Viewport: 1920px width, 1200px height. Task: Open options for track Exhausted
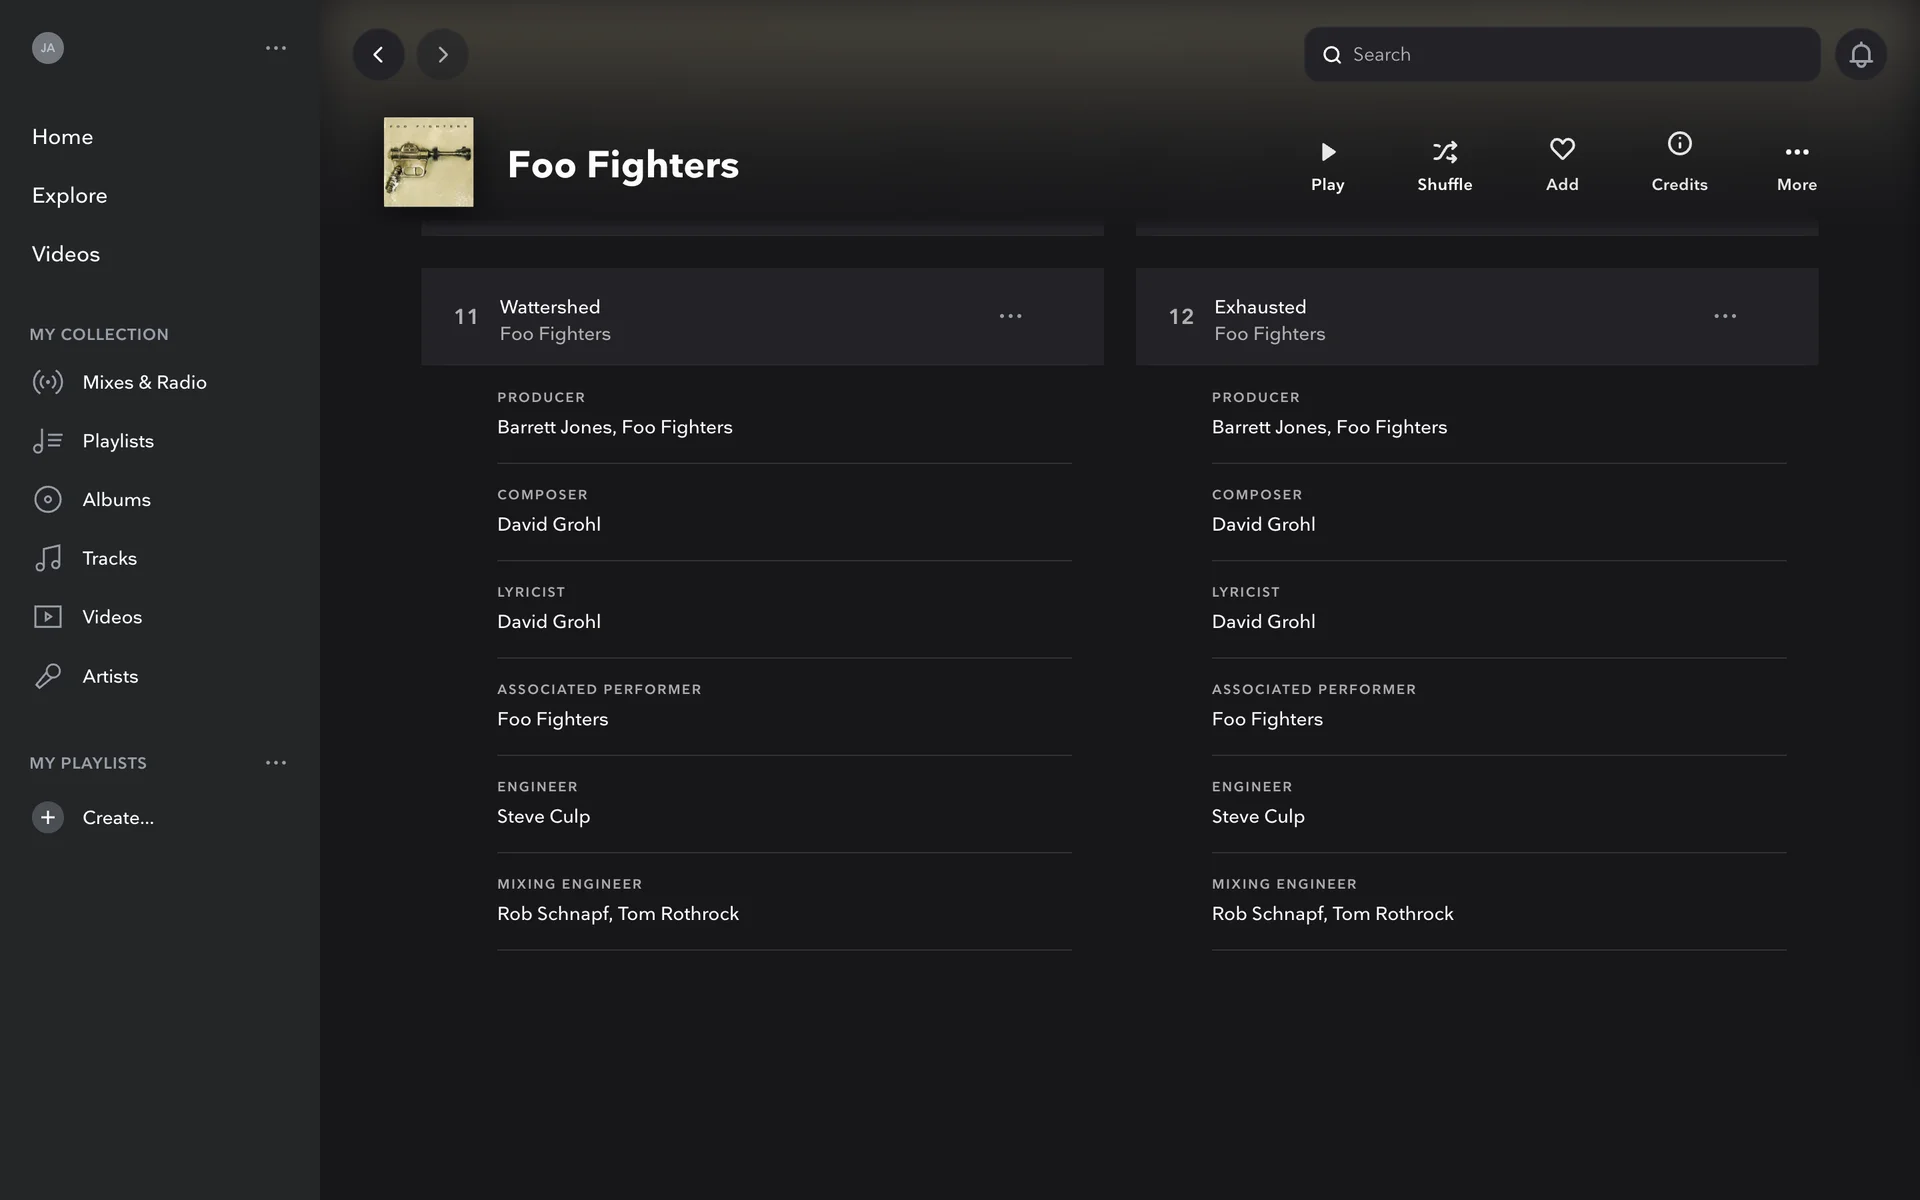[x=1724, y=316]
